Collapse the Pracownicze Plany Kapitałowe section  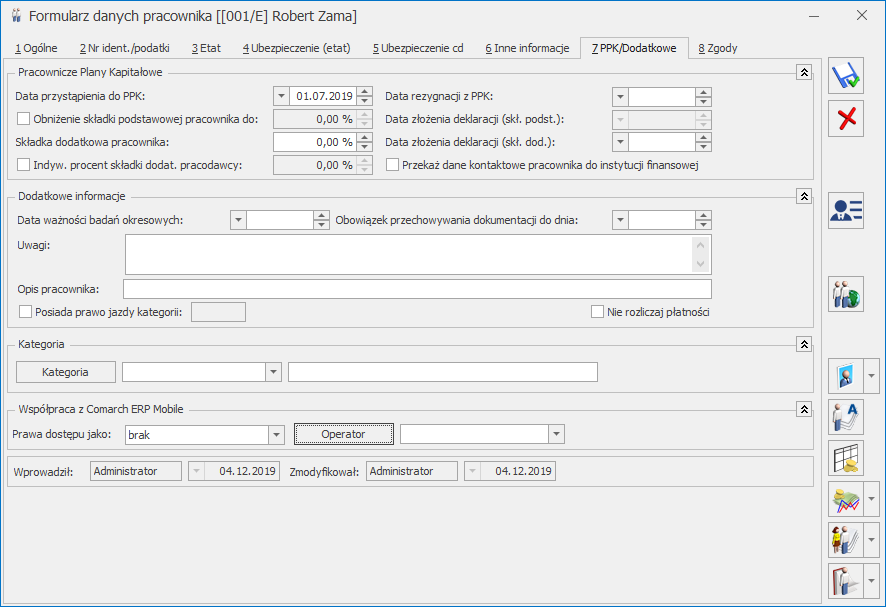click(x=802, y=73)
